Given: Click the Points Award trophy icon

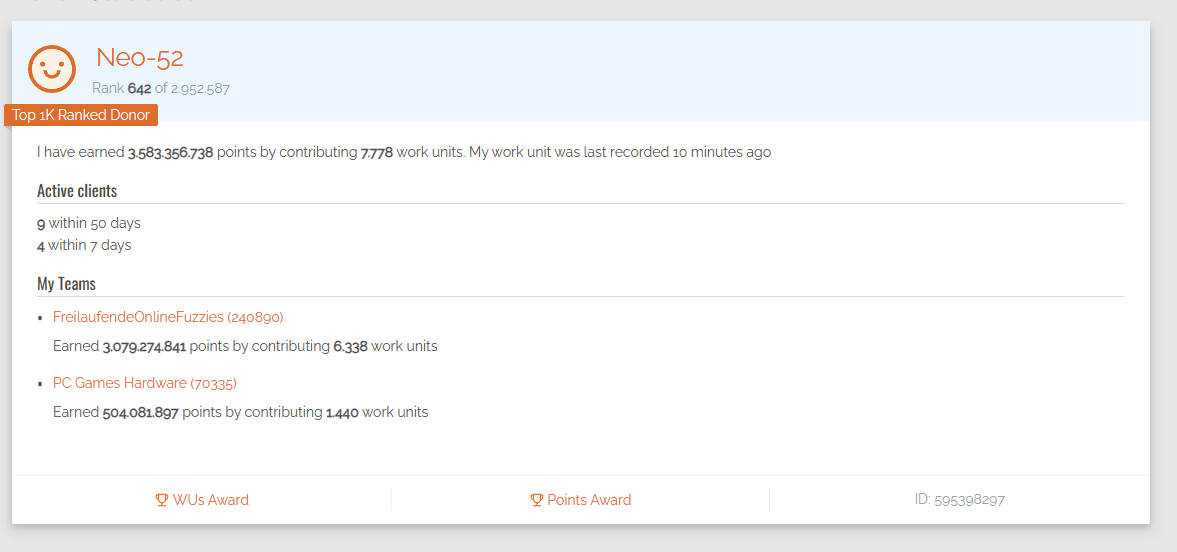Looking at the screenshot, I should point(536,500).
